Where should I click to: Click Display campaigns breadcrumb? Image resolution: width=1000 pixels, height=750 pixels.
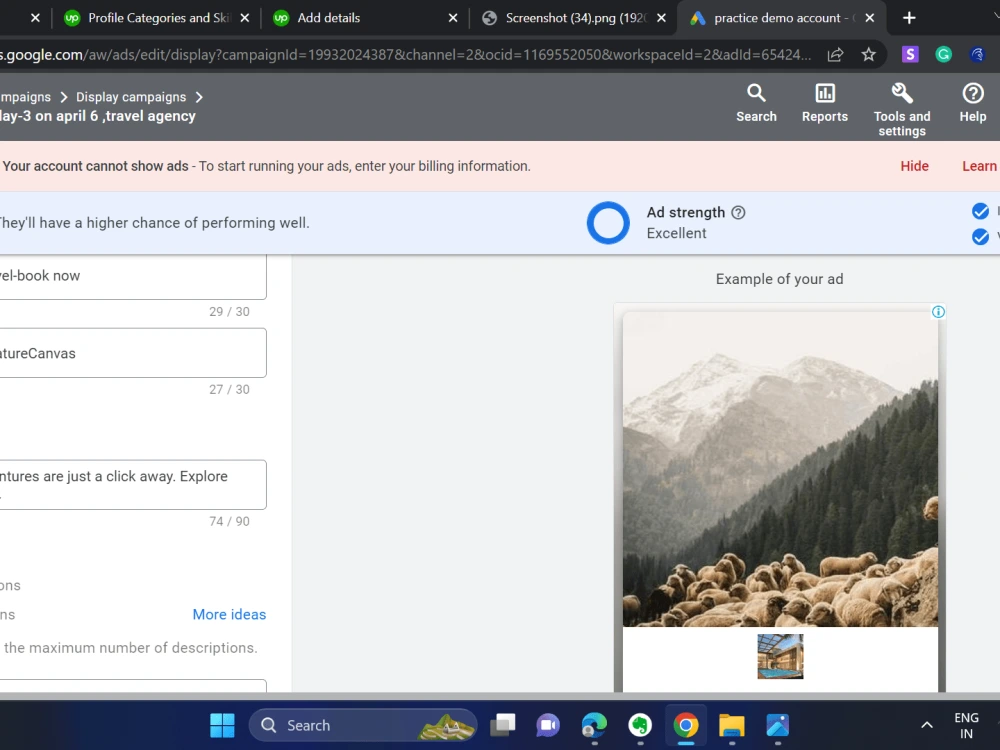(x=131, y=97)
